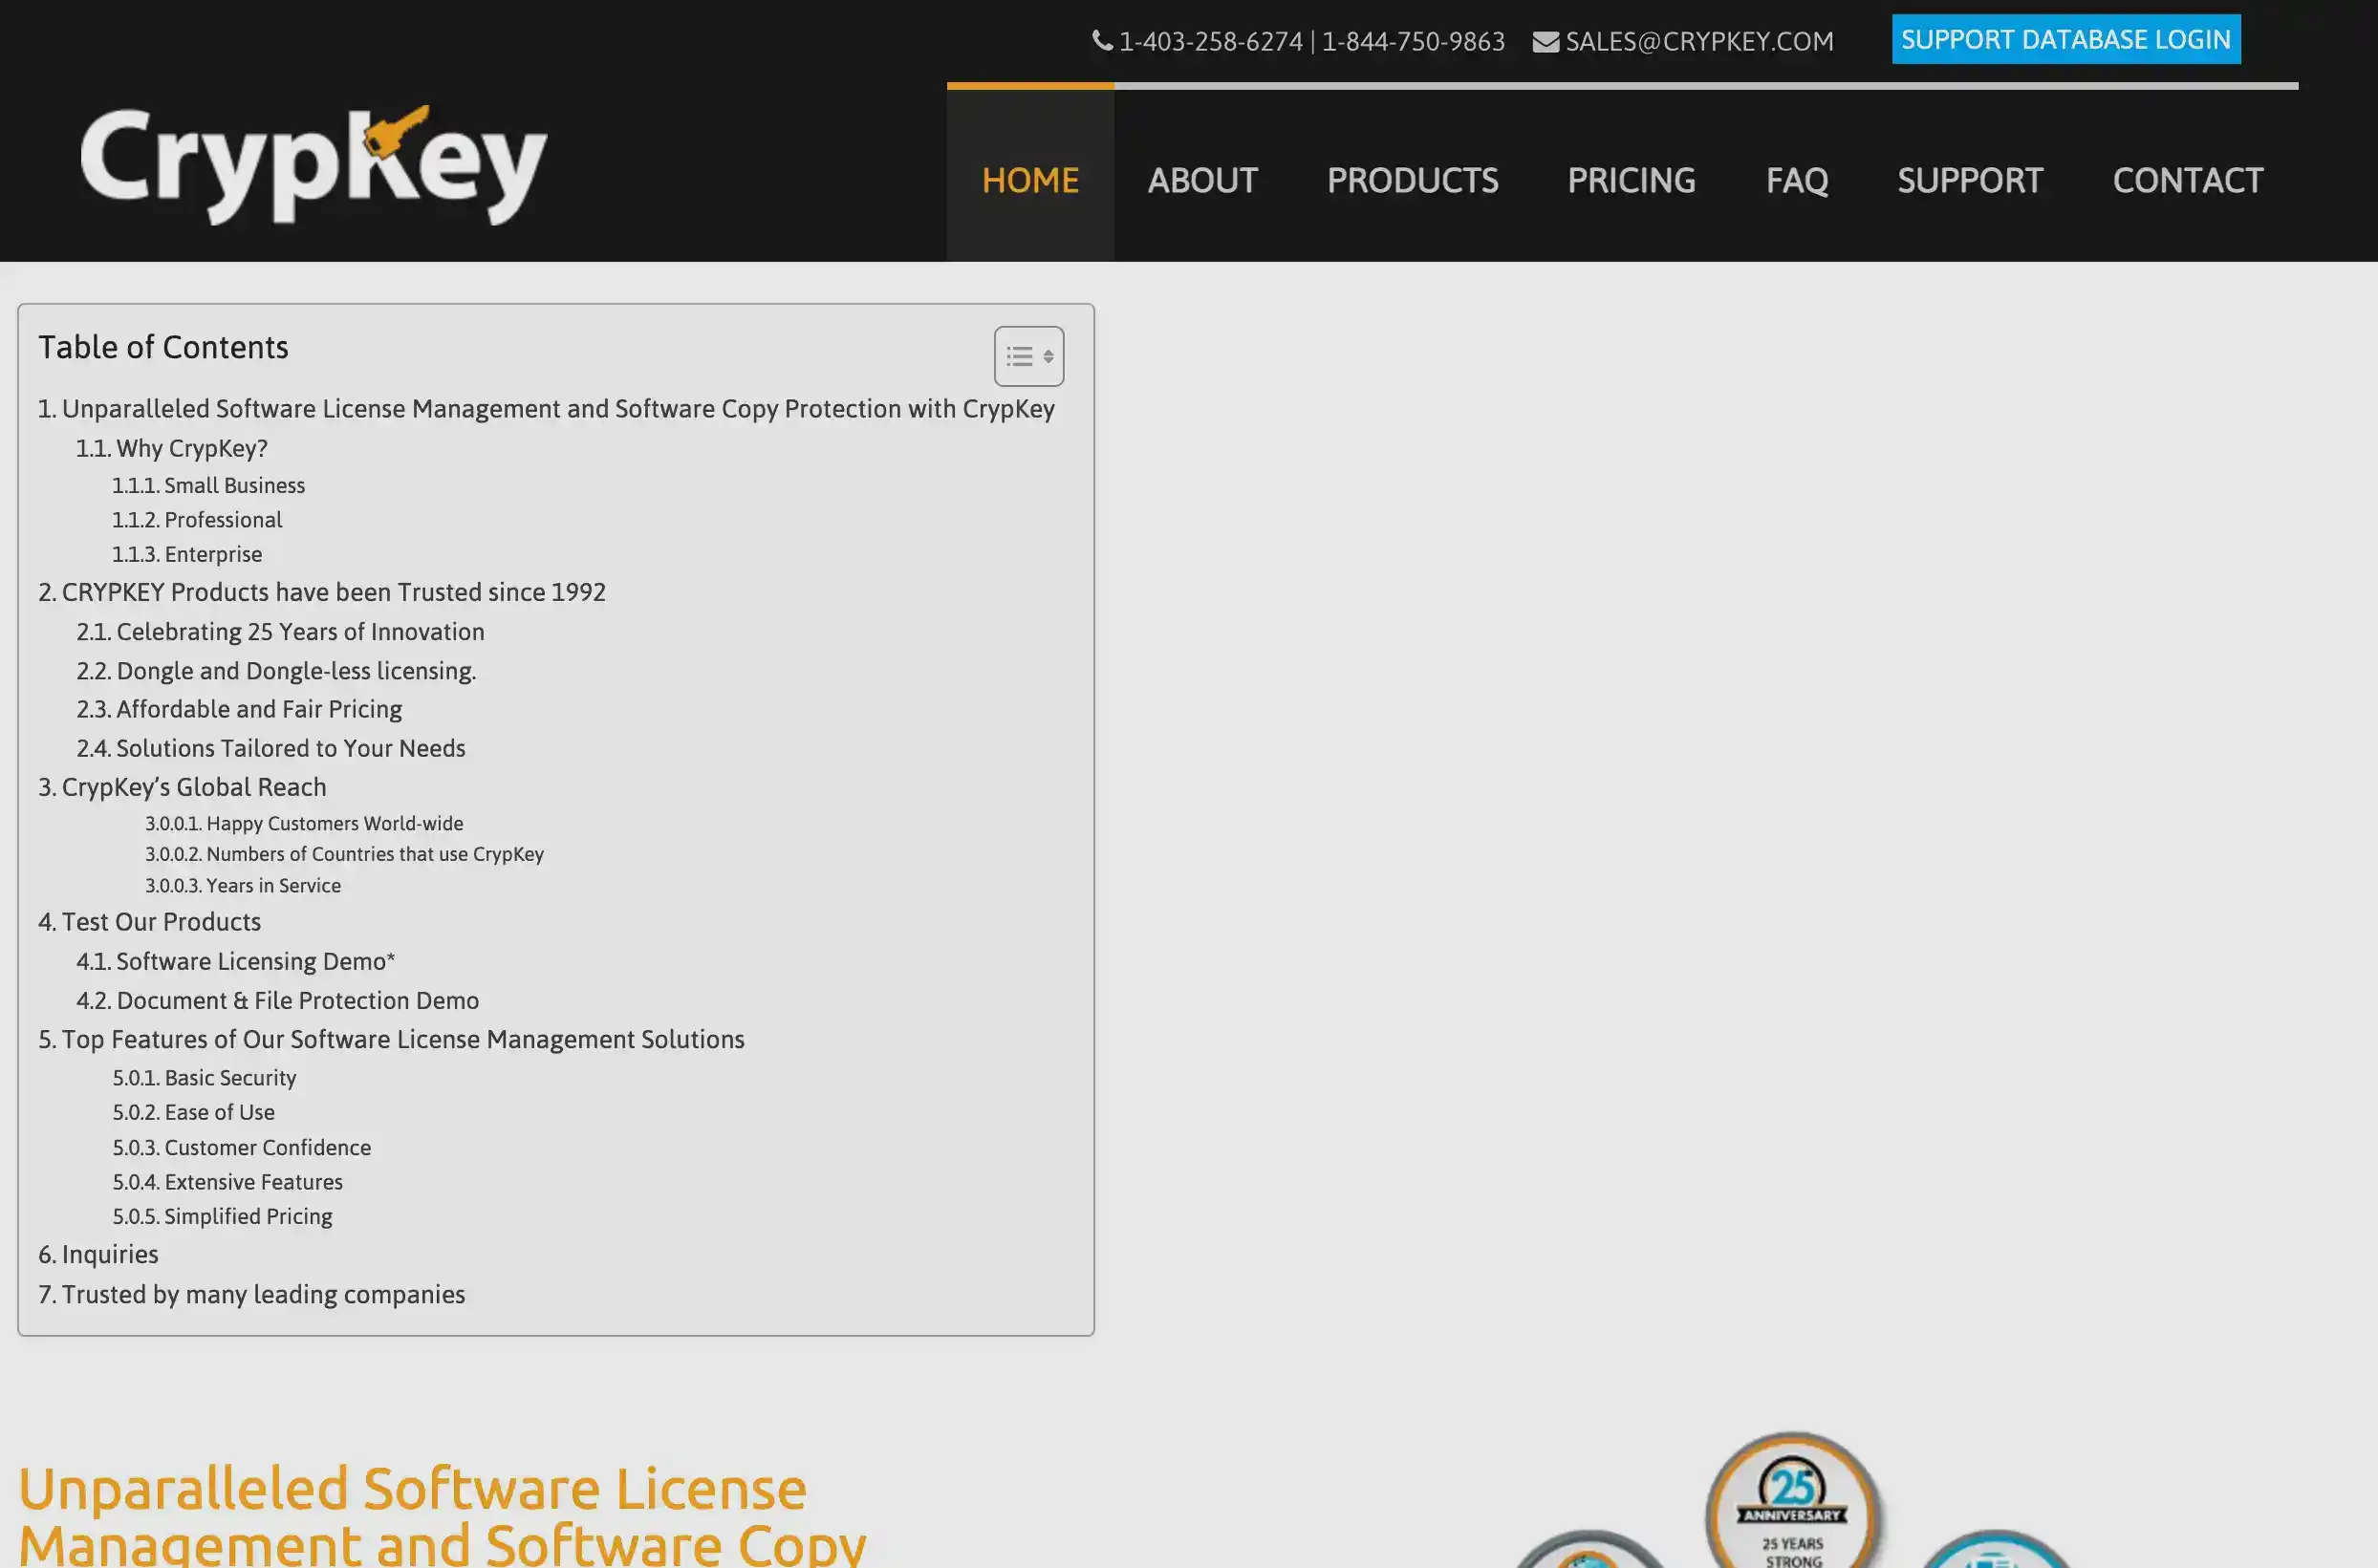2378x1568 pixels.
Task: Click Trusted by many leading companies
Action: 251,1295
